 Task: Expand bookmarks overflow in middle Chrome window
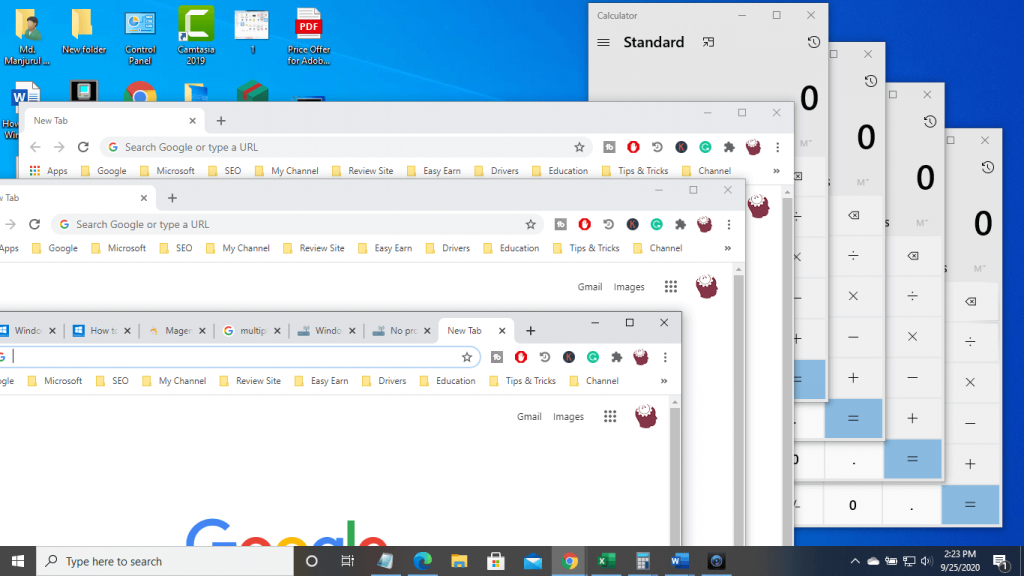click(x=728, y=248)
